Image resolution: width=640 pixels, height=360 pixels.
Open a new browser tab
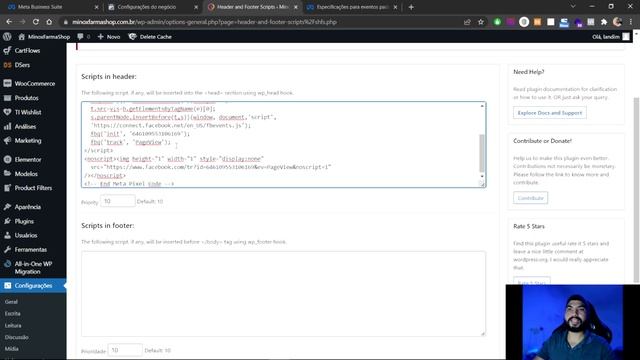tap(411, 7)
